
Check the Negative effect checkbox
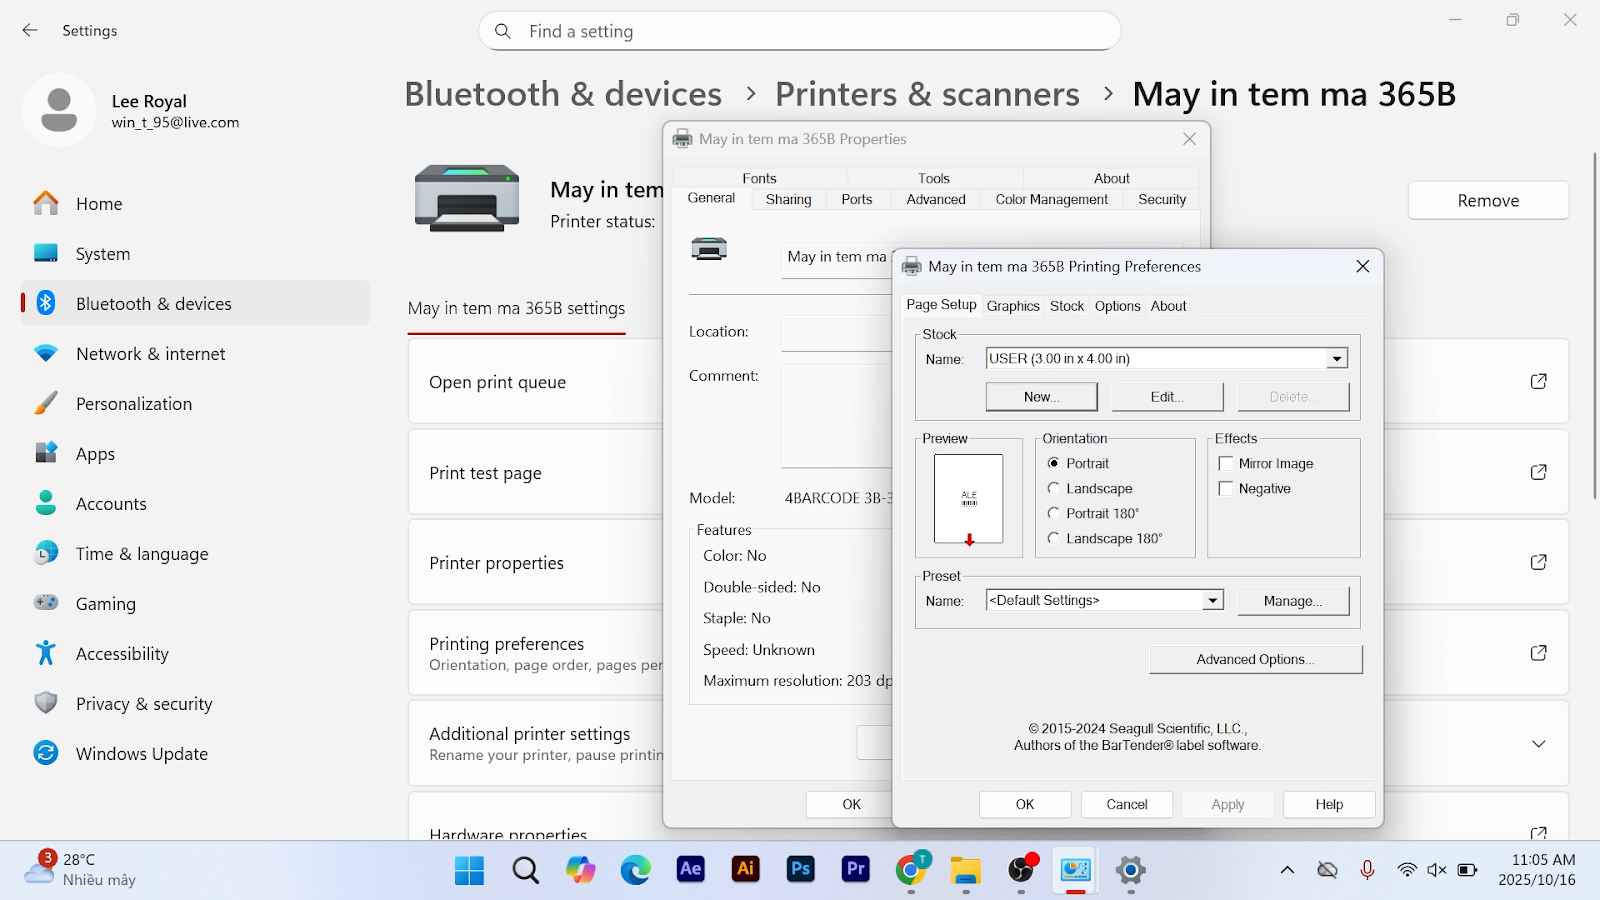(1226, 488)
